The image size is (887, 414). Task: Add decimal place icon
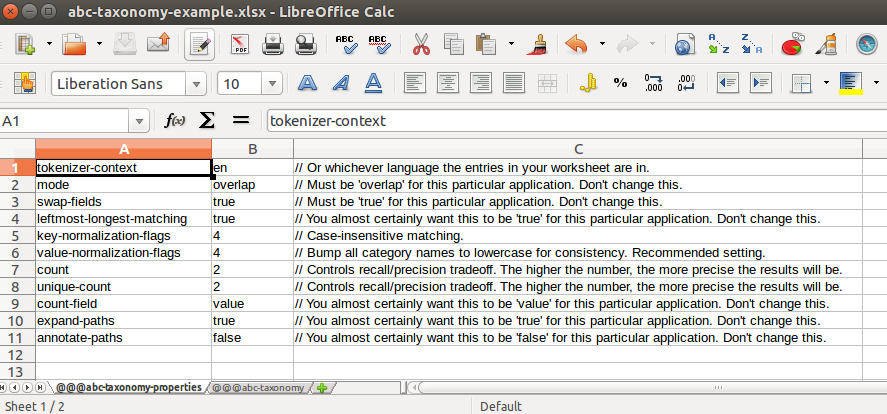[653, 84]
